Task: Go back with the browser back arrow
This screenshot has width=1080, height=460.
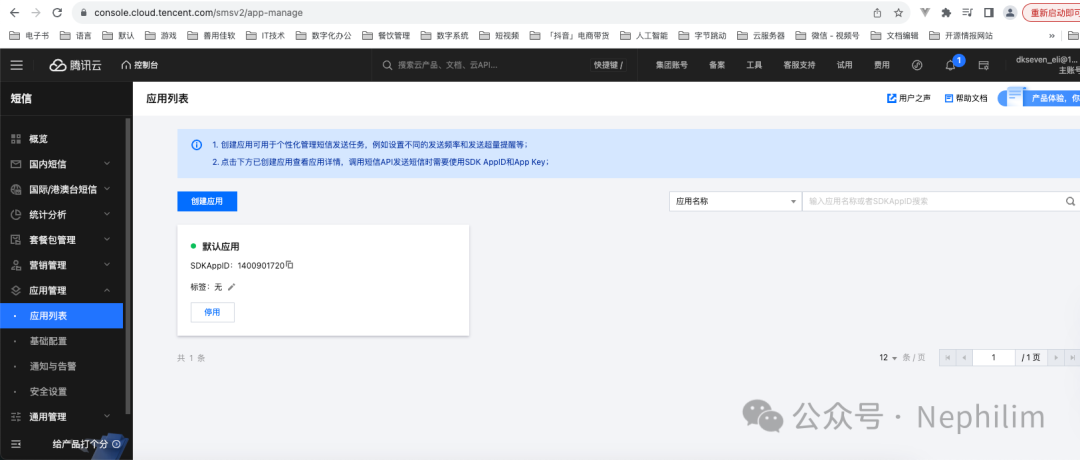Action: coord(14,12)
